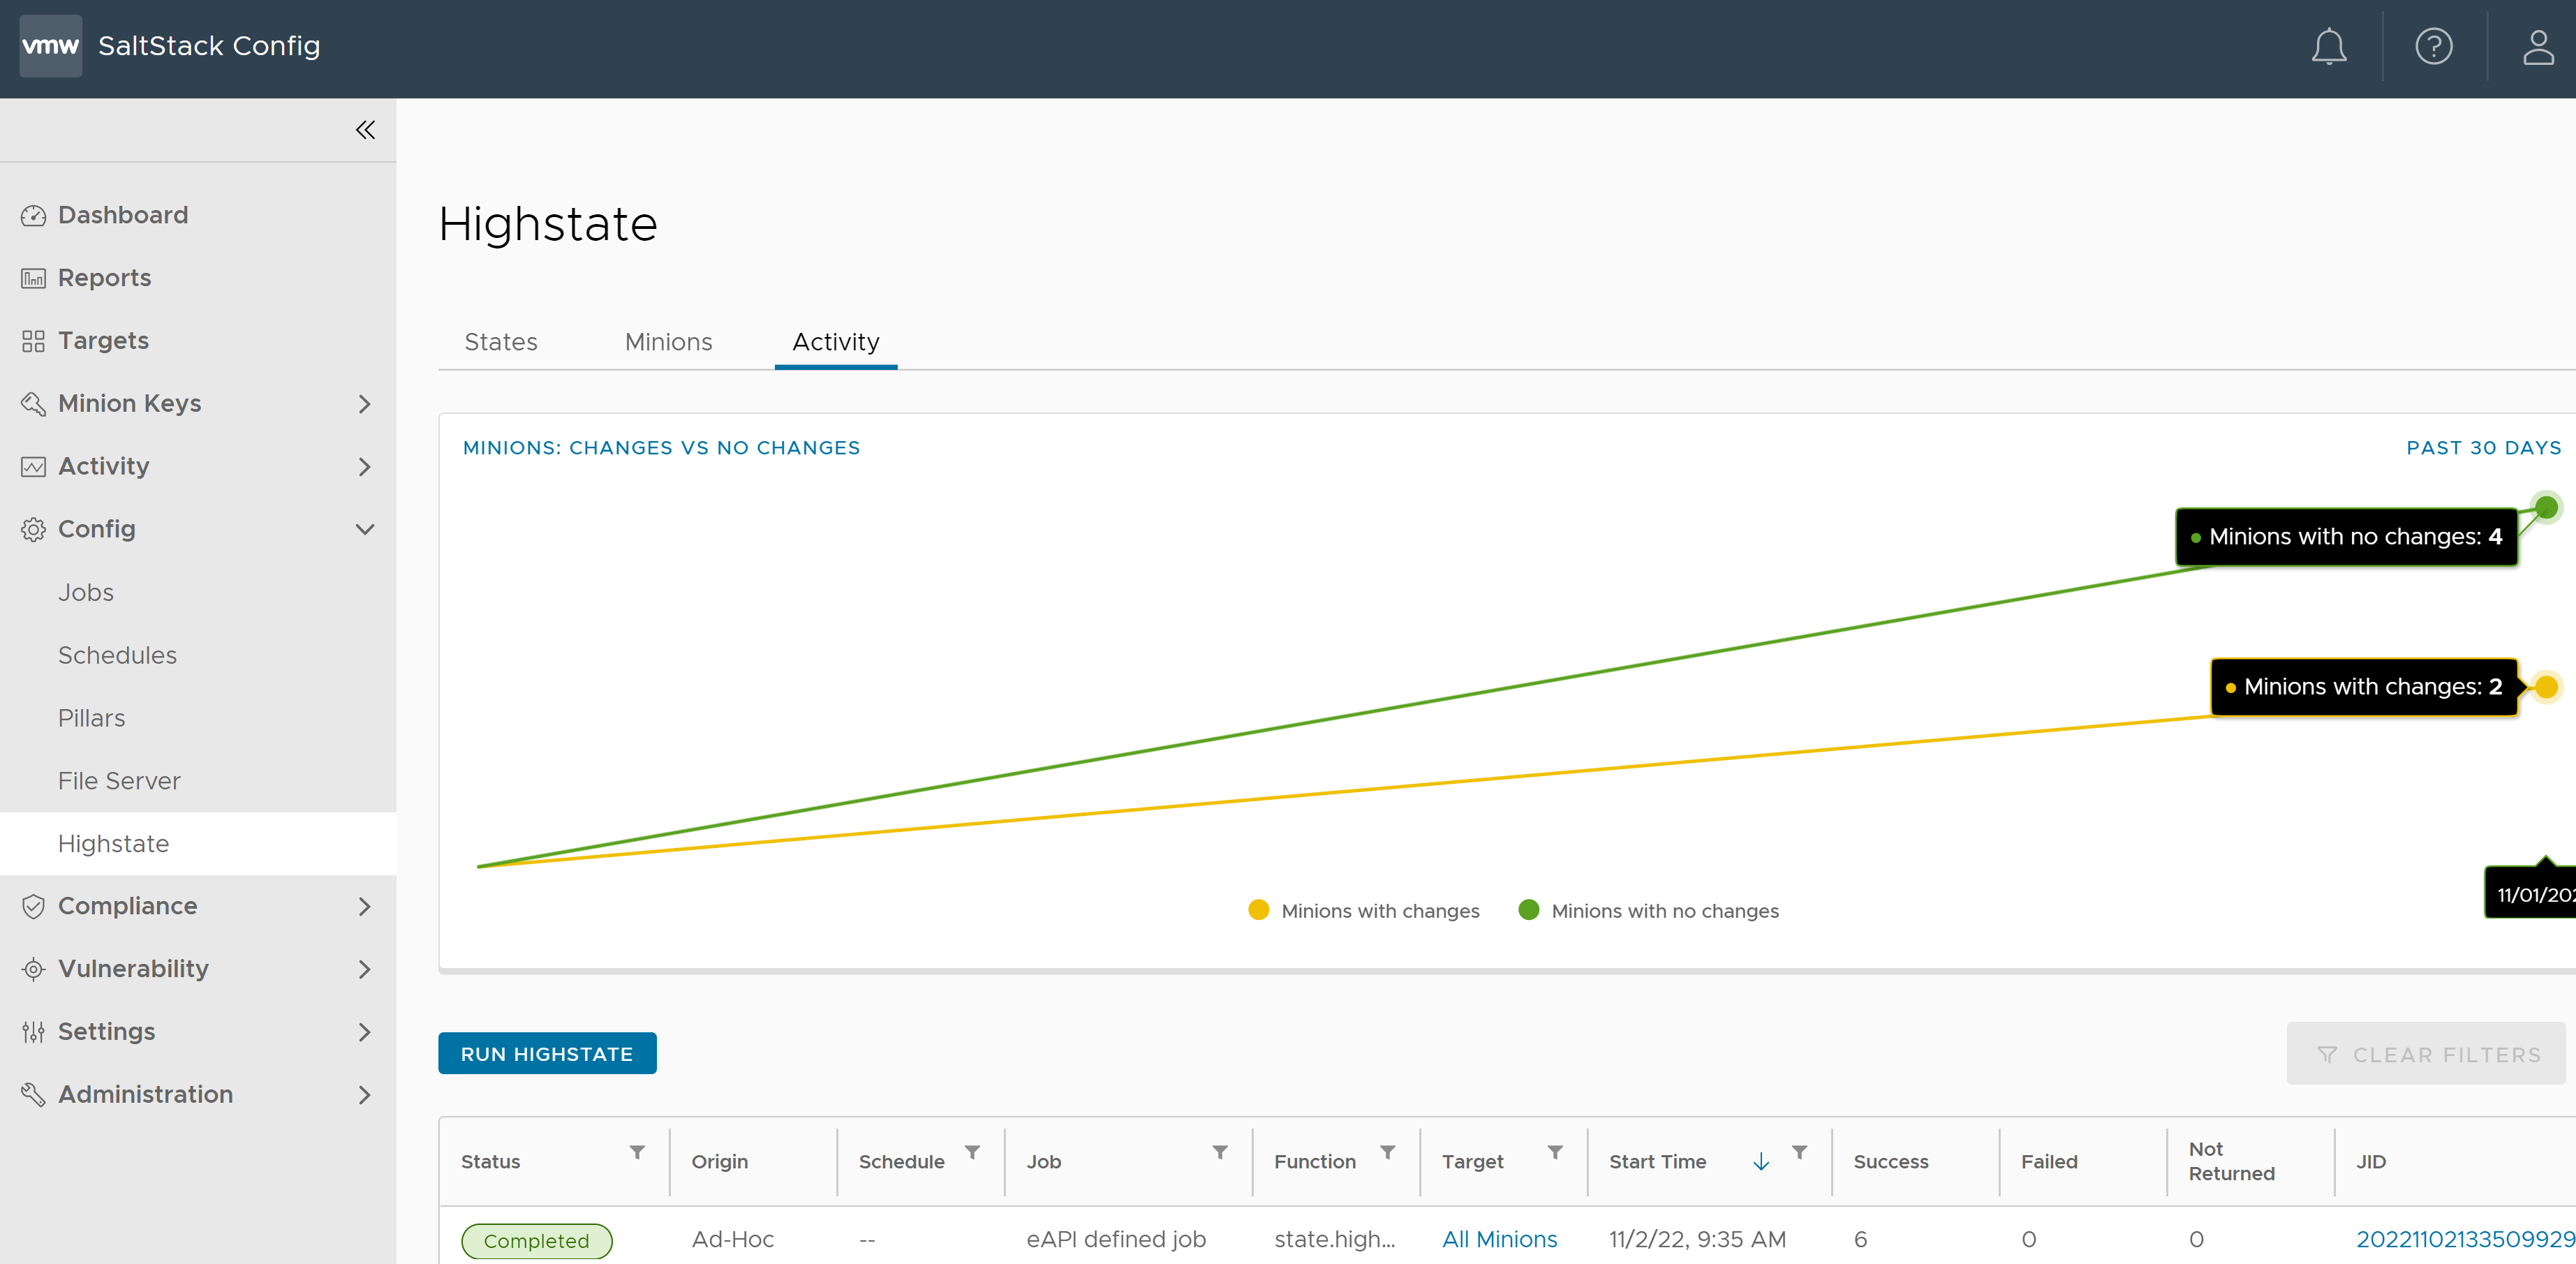Click the Dashboard icon in sidebar
The height and width of the screenshot is (1264, 2576).
(x=33, y=214)
